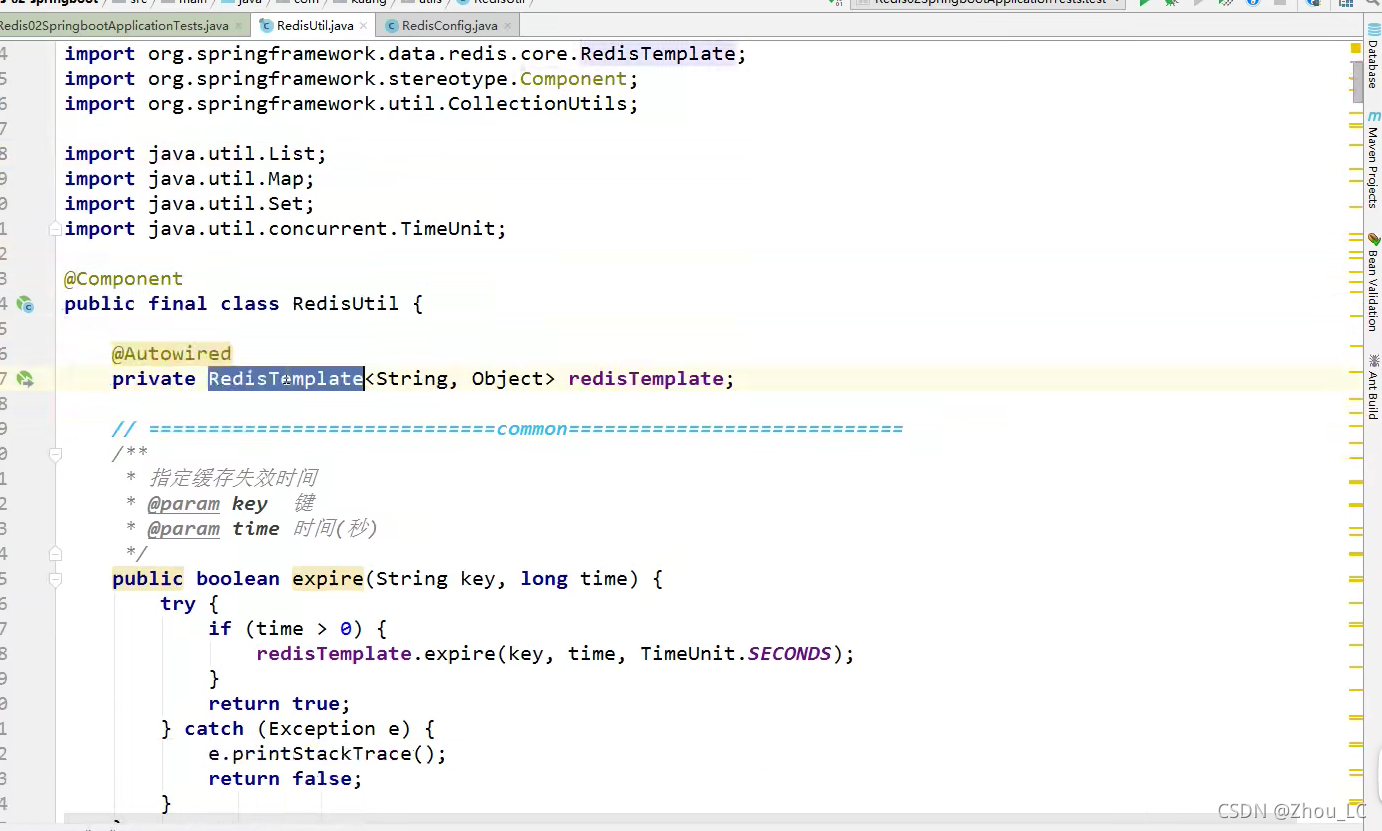Image resolution: width=1382 pixels, height=831 pixels.
Task: Close the RedisConfig.java tab
Action: pyautogui.click(x=508, y=26)
